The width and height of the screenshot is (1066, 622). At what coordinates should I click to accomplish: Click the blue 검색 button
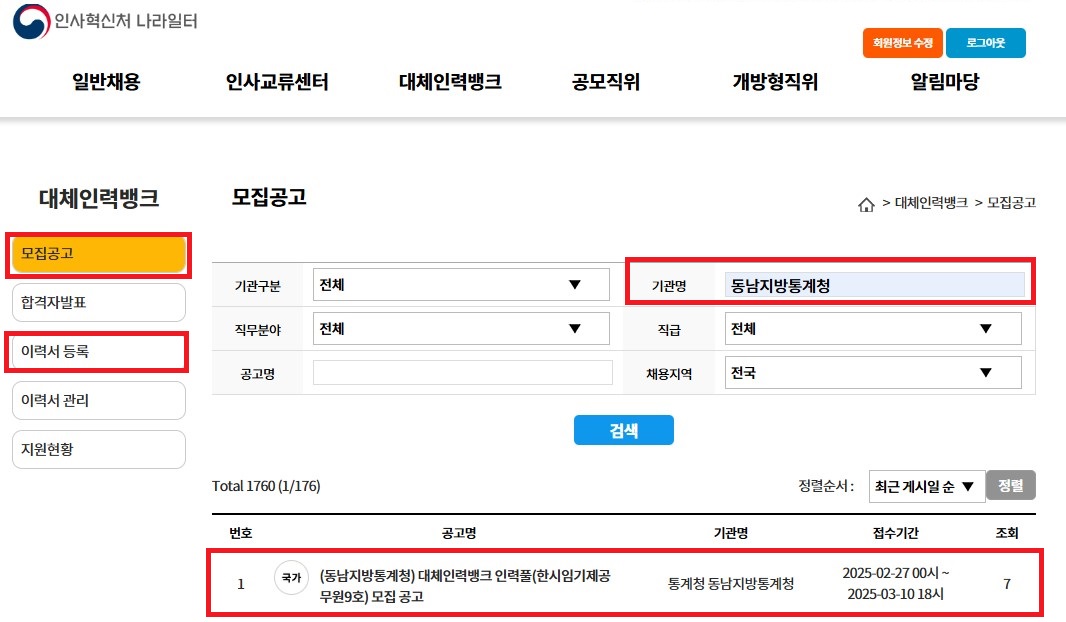[x=623, y=430]
